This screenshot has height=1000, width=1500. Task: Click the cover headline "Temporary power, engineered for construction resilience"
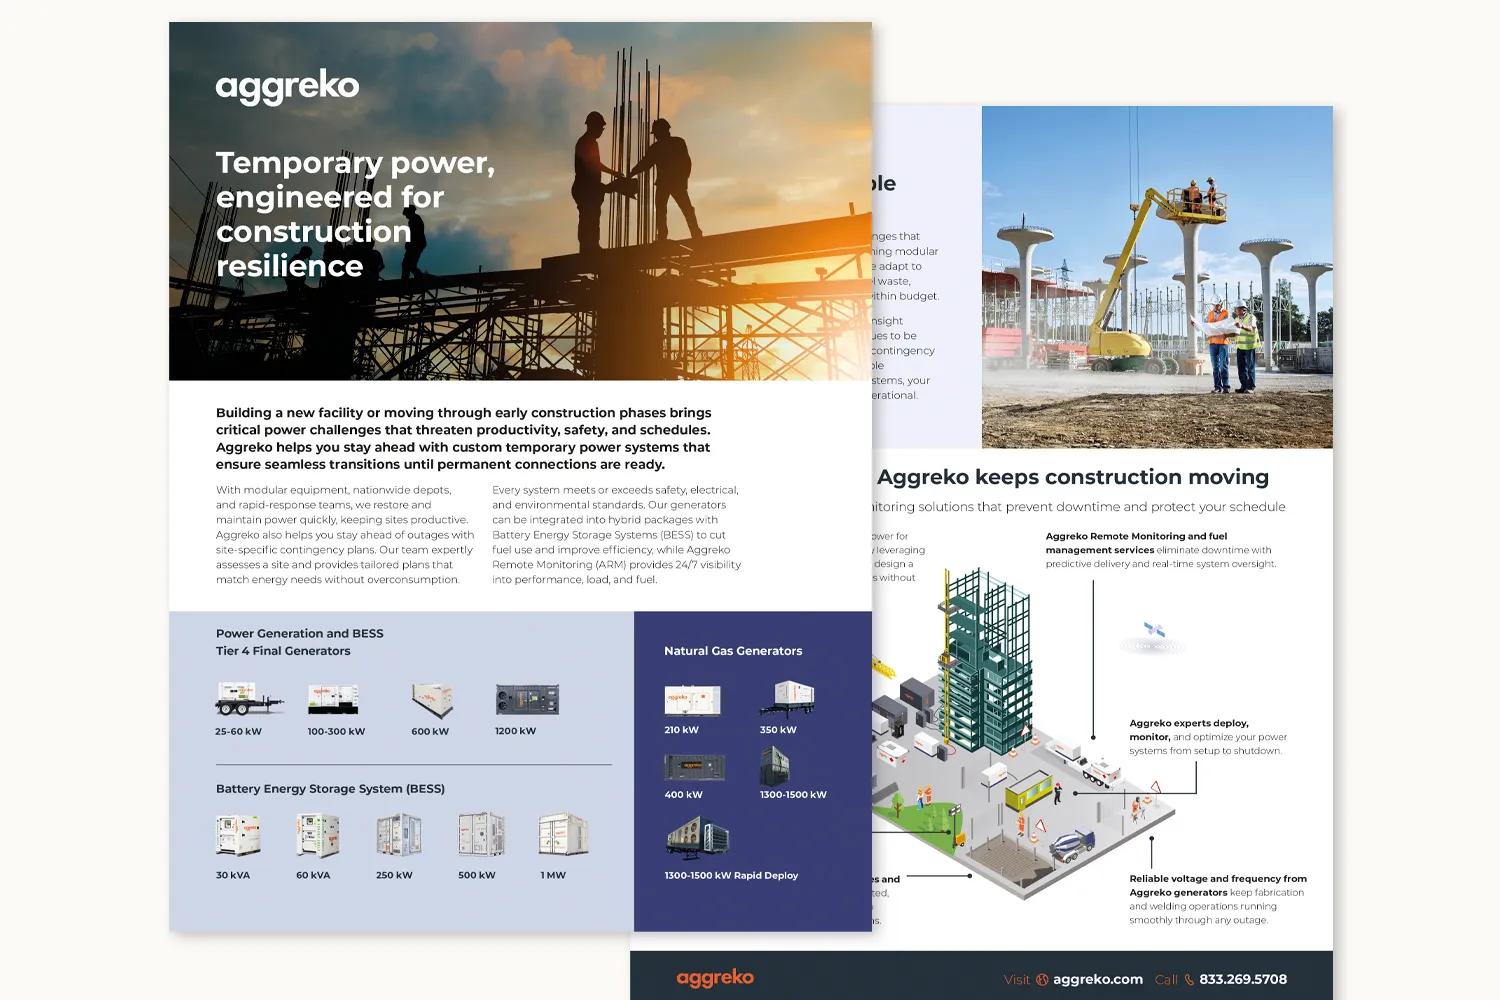(355, 214)
